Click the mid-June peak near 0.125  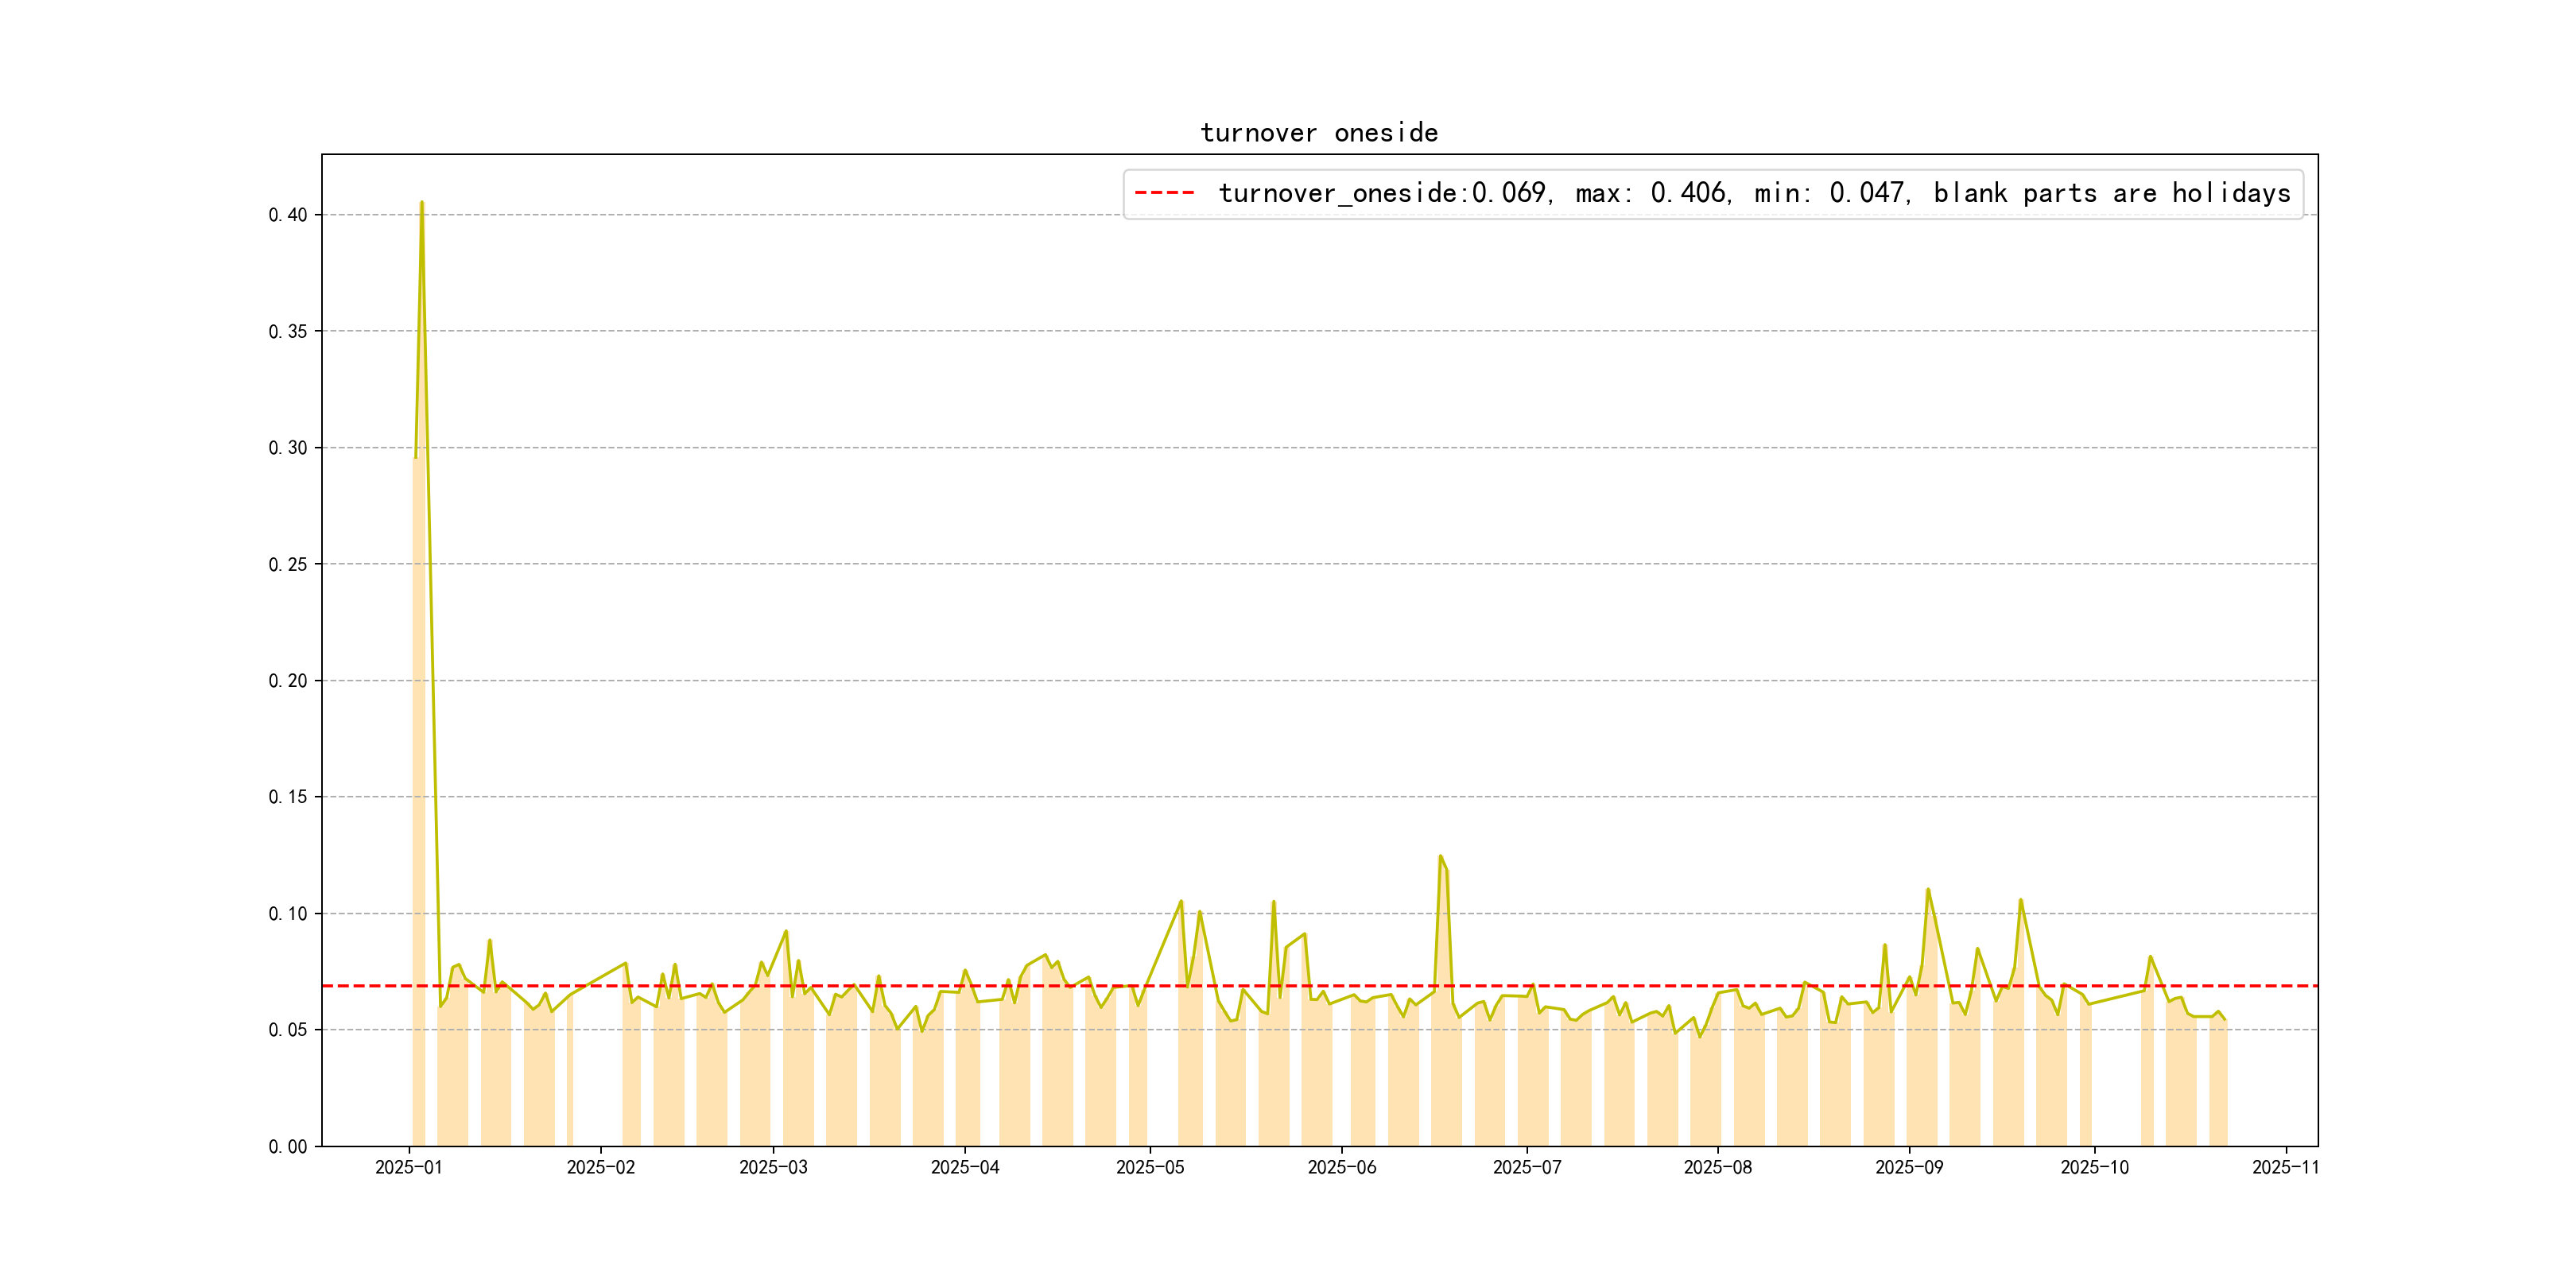(x=1440, y=856)
